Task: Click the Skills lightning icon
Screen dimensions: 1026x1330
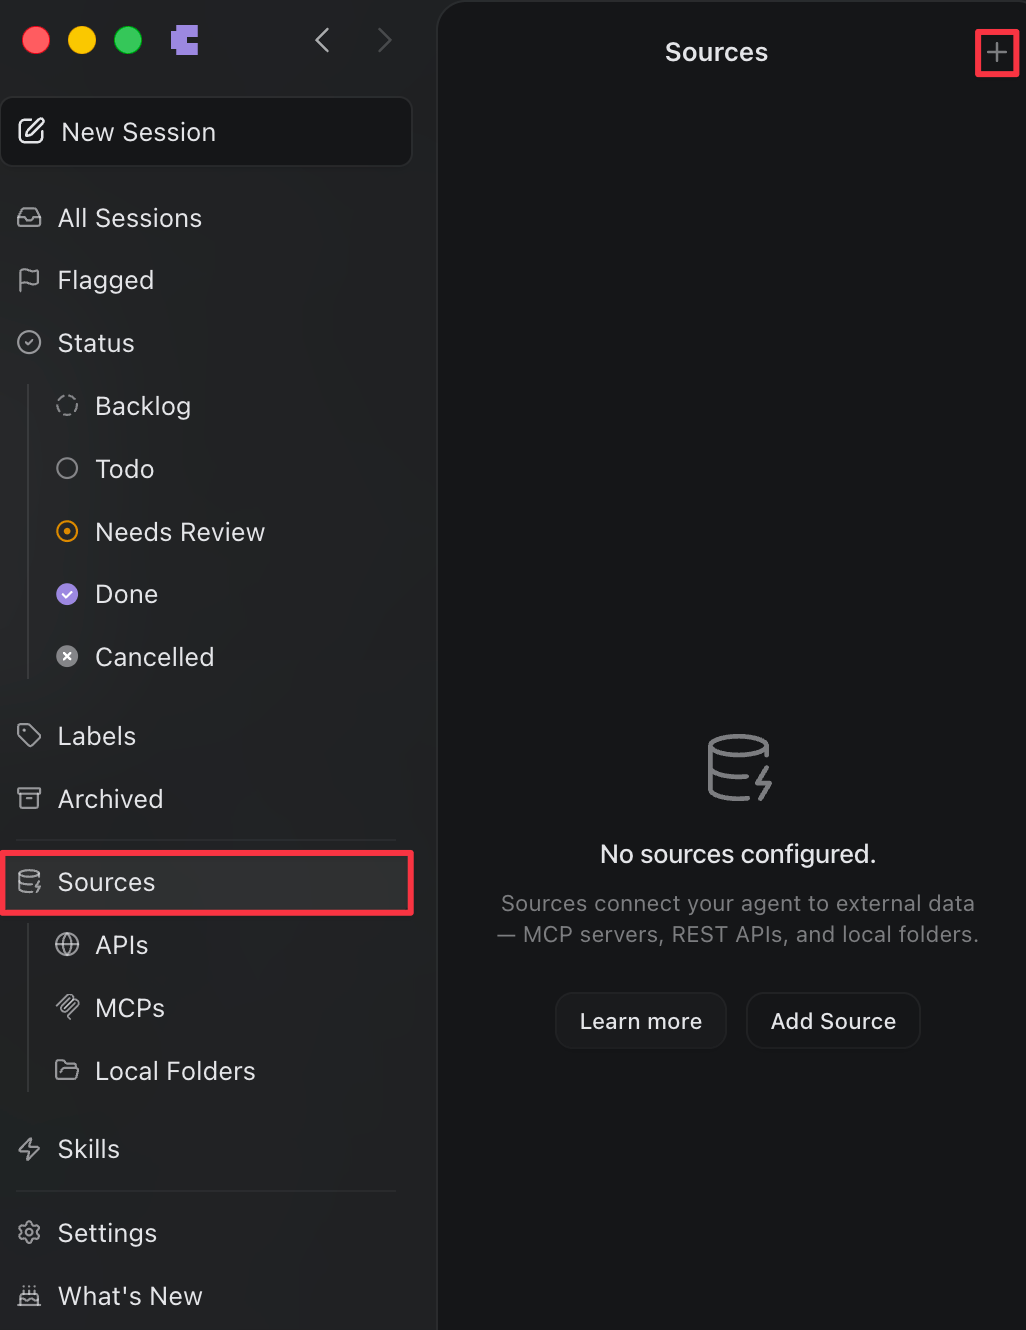Action: click(x=28, y=1148)
